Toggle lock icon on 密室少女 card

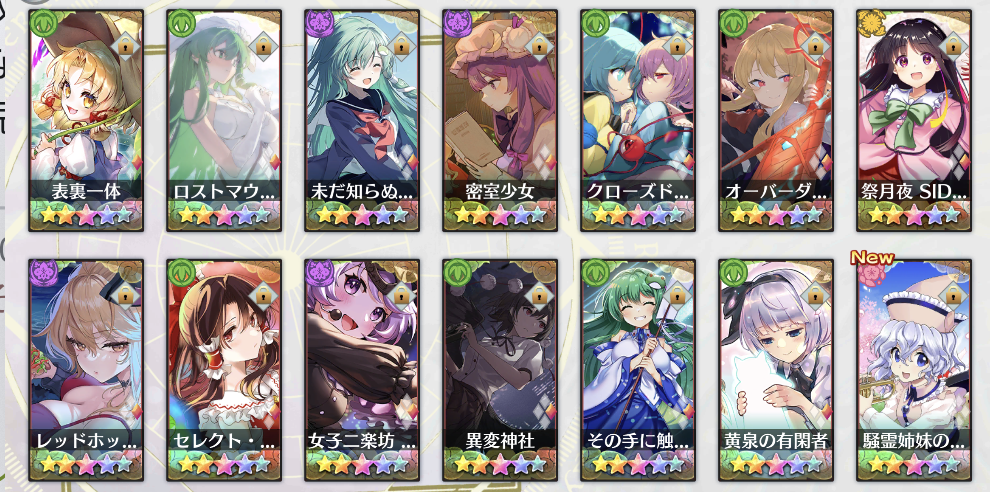click(x=538, y=44)
